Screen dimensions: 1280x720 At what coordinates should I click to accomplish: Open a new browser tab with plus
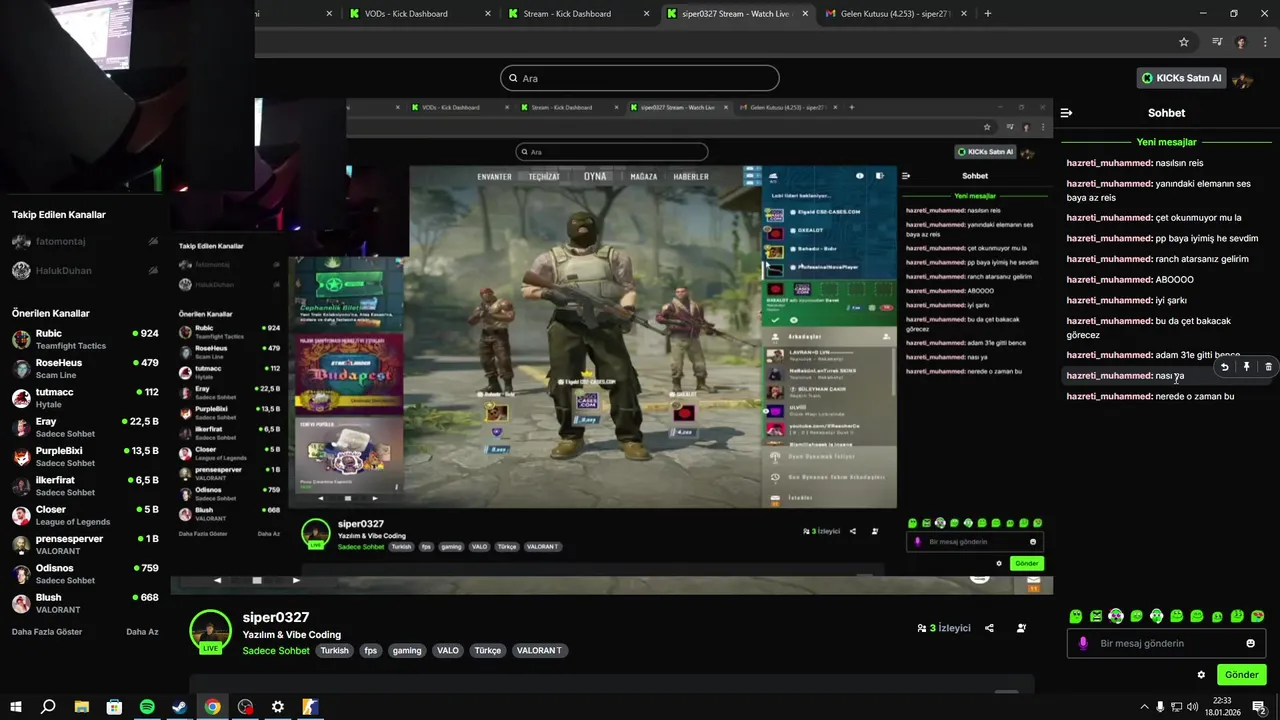point(988,14)
